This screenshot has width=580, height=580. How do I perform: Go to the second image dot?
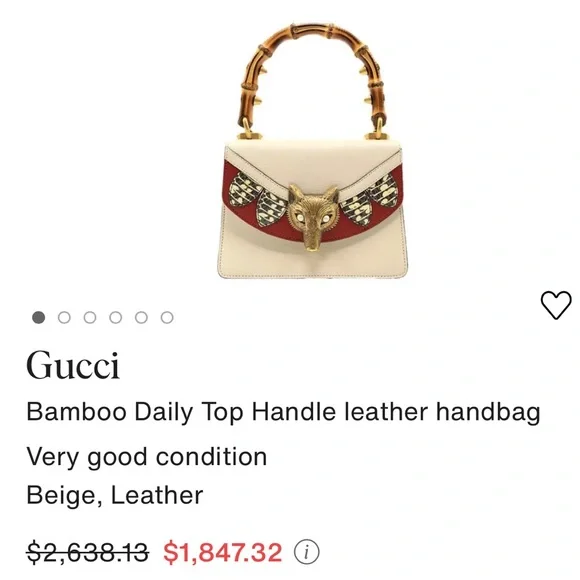pos(64,317)
